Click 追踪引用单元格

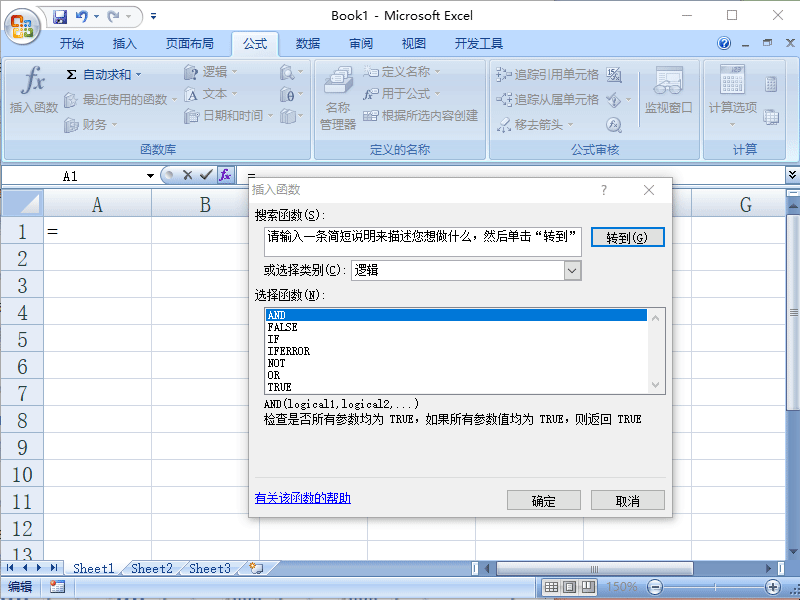(x=547, y=75)
